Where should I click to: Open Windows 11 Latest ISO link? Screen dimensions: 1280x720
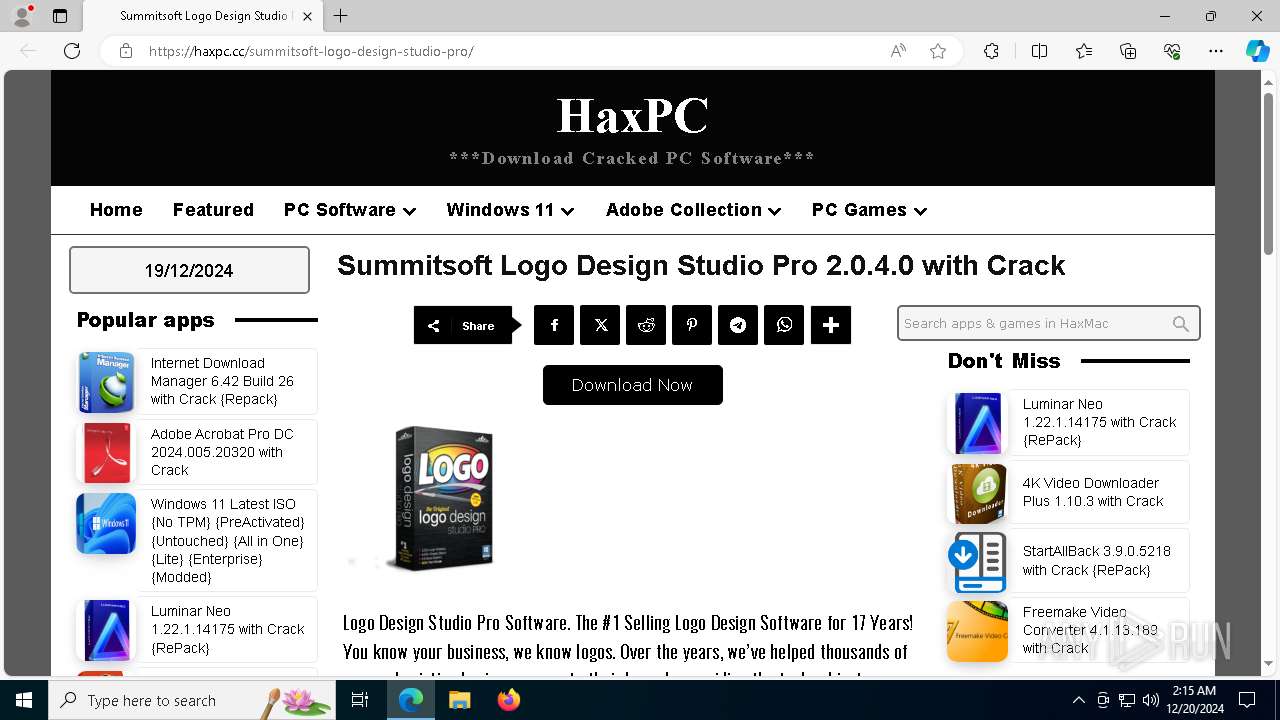tap(228, 540)
